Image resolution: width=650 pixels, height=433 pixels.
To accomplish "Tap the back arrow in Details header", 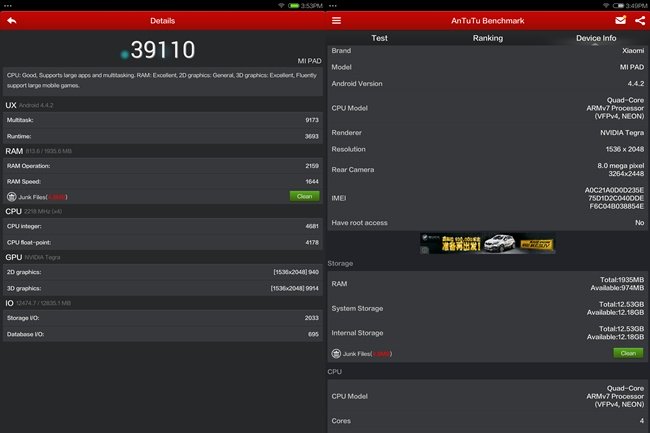I will (x=12, y=20).
